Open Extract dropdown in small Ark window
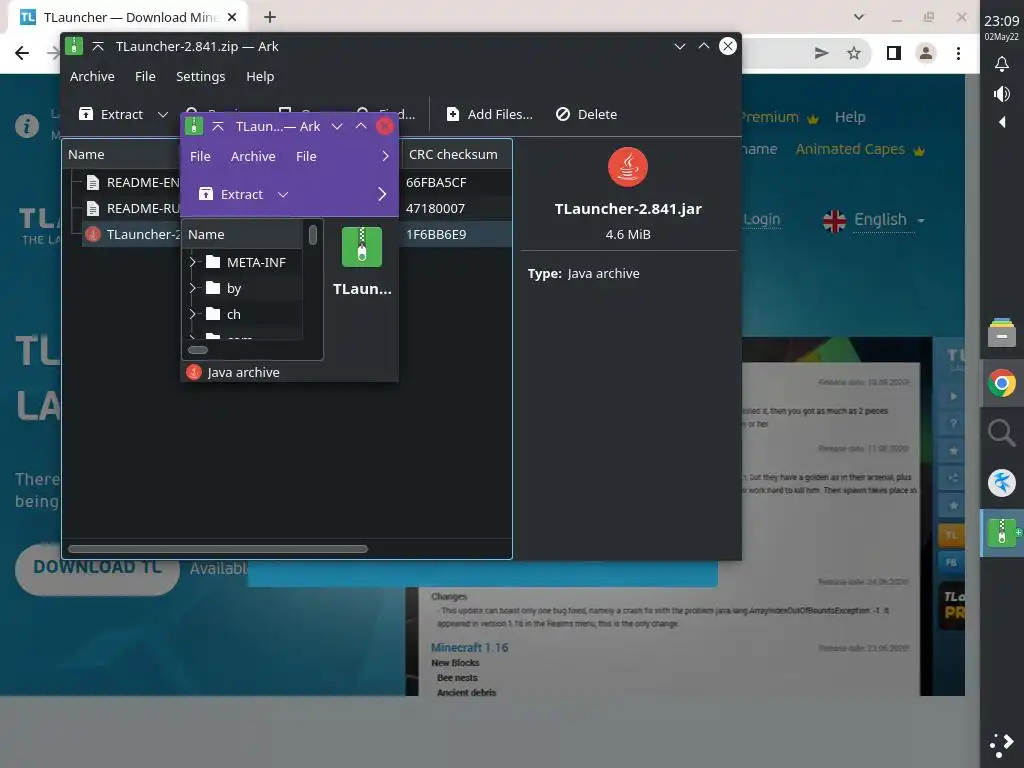 [283, 195]
